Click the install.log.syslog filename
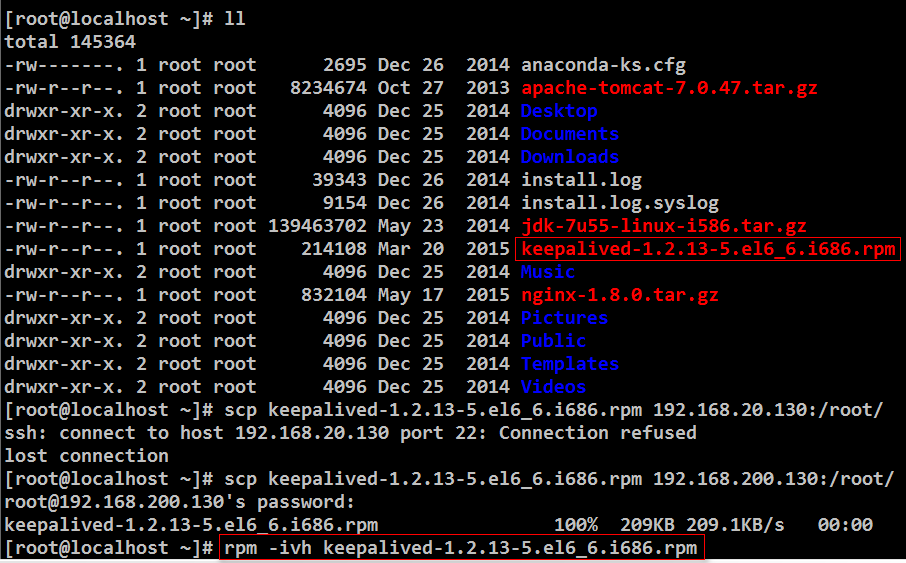 tap(620, 203)
